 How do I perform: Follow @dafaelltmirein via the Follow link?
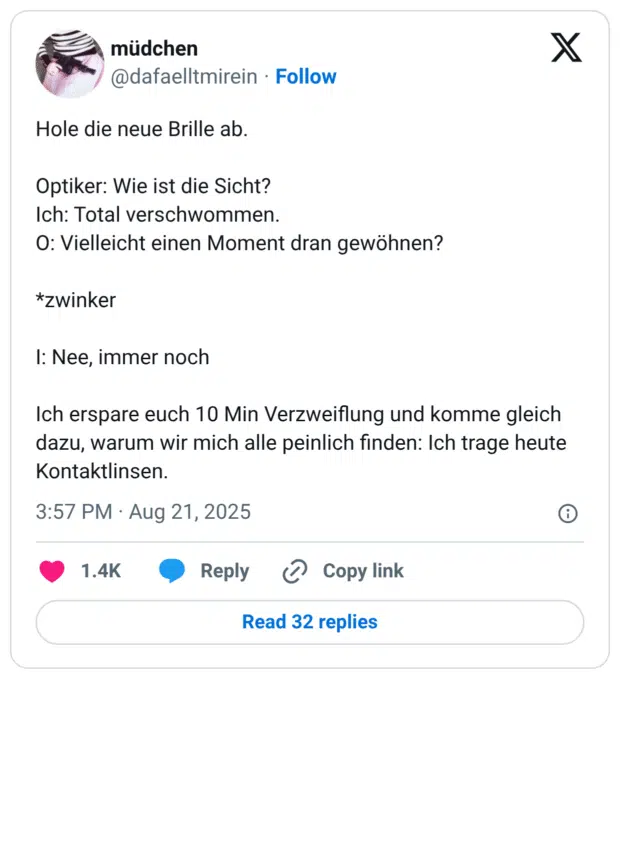point(306,76)
